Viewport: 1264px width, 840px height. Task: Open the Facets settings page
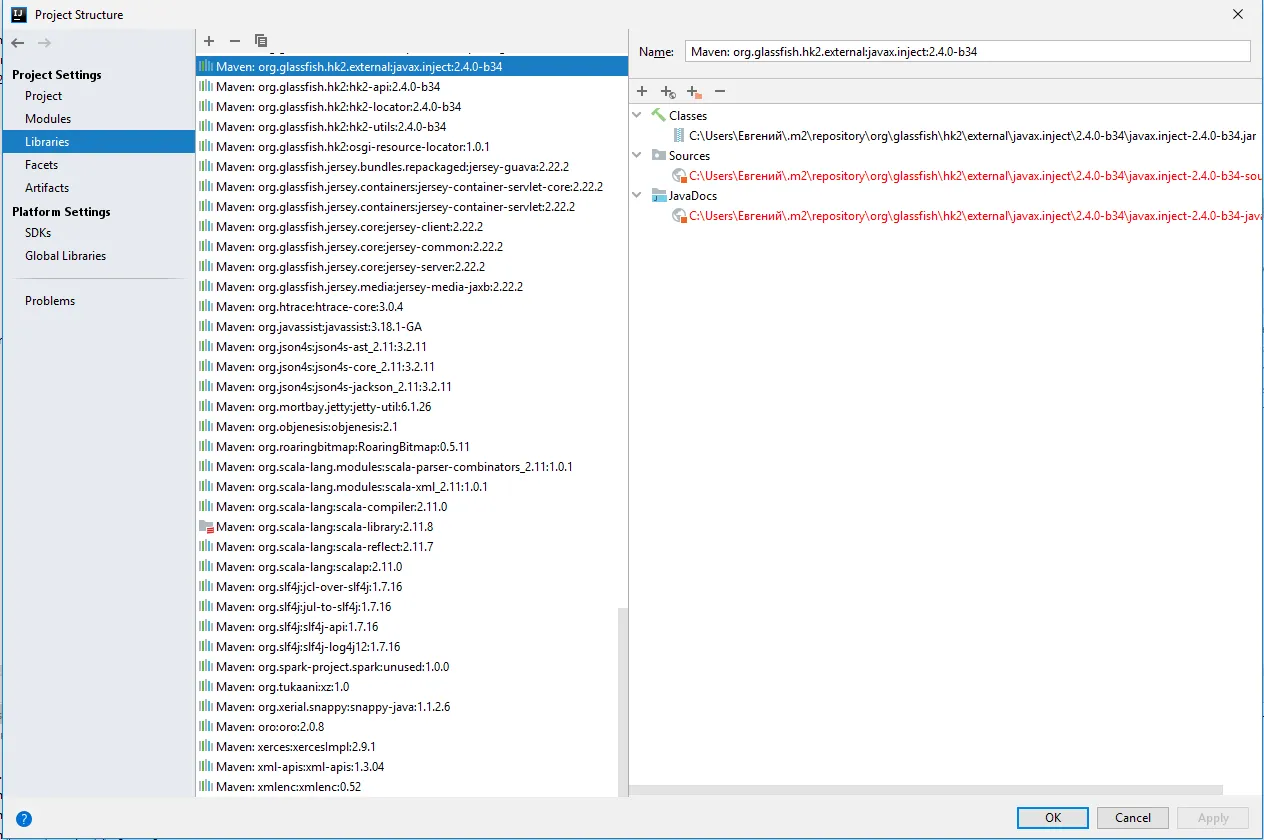click(x=42, y=165)
